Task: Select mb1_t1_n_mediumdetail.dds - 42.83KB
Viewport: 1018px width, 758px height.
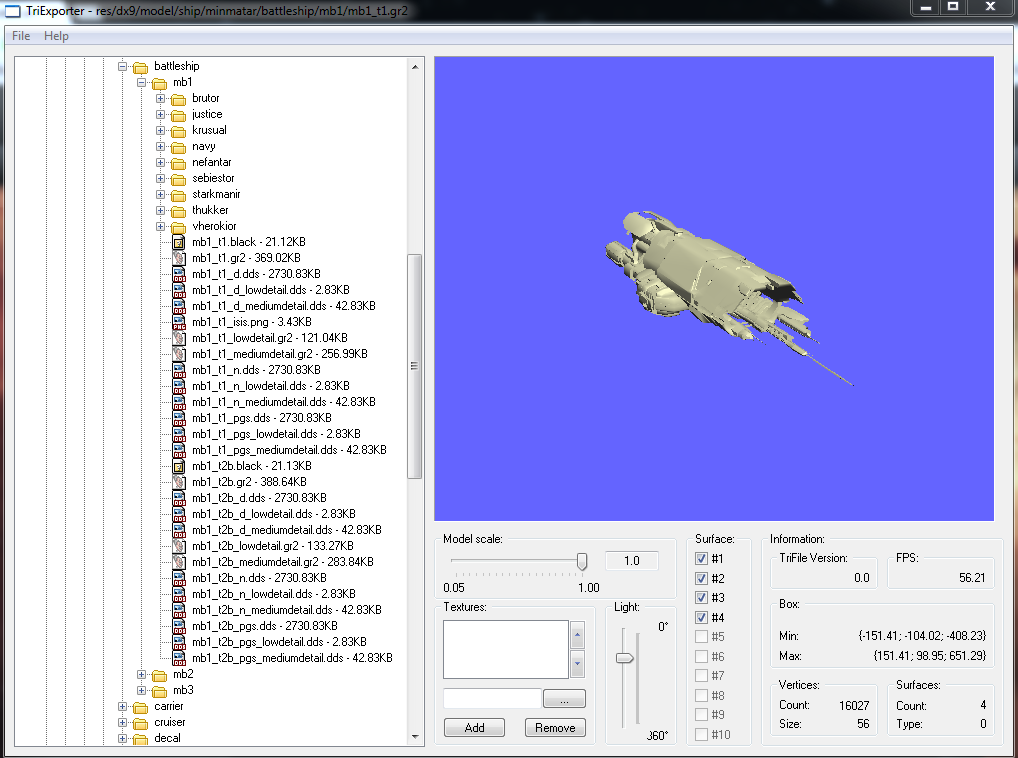Action: [x=284, y=402]
